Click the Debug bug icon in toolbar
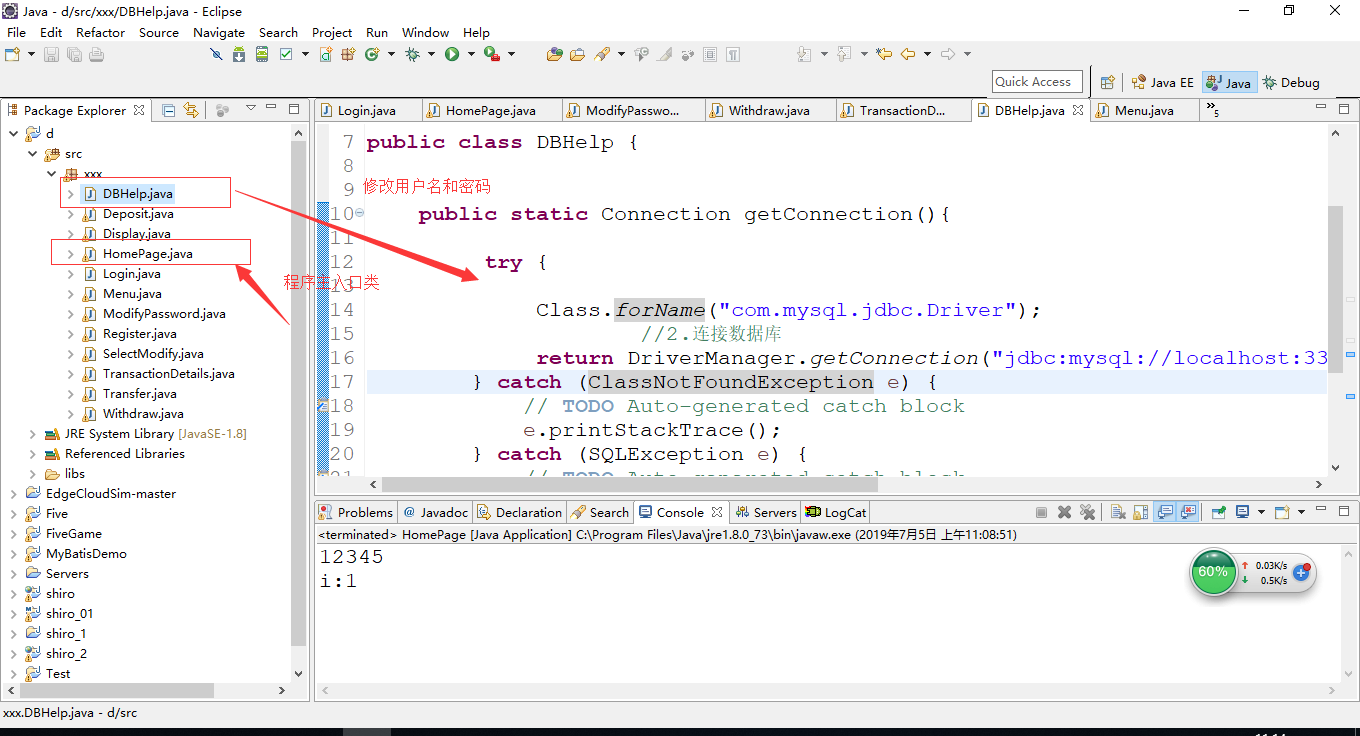Image resolution: width=1360 pixels, height=736 pixels. (x=412, y=54)
